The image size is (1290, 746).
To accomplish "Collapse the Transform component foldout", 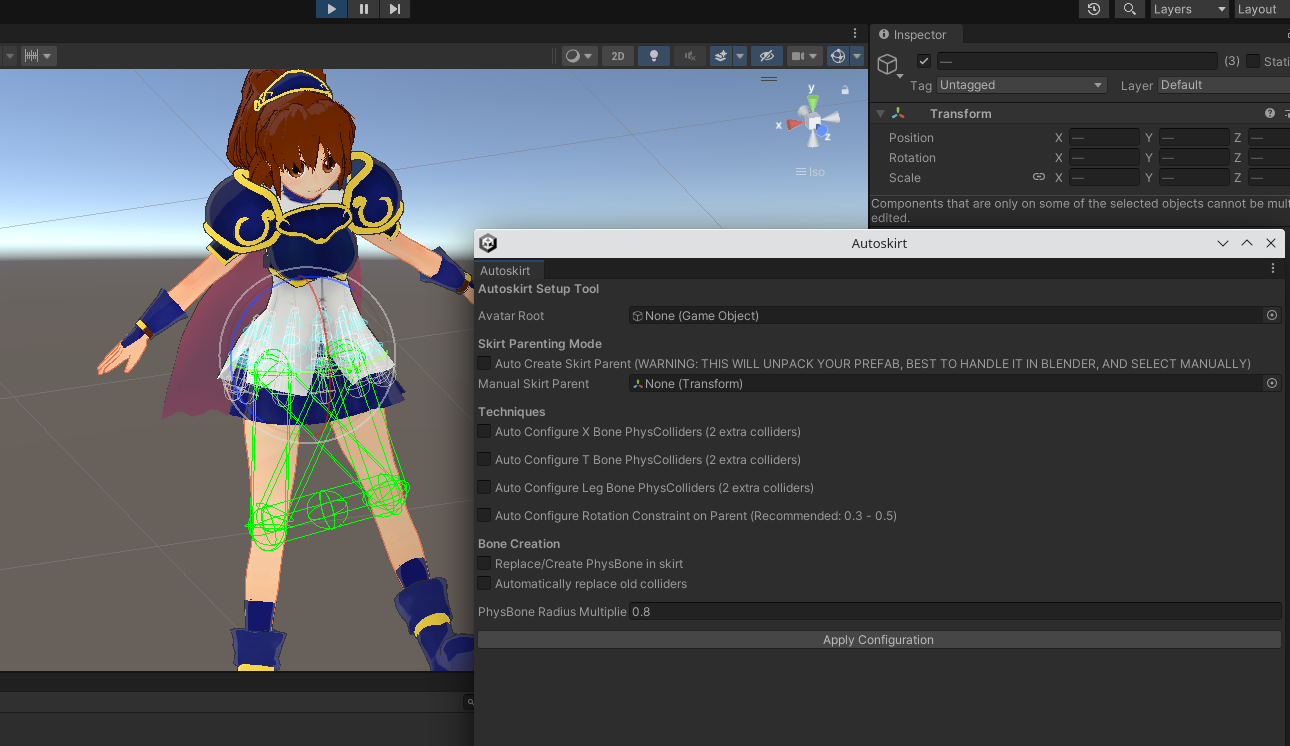I will [880, 114].
